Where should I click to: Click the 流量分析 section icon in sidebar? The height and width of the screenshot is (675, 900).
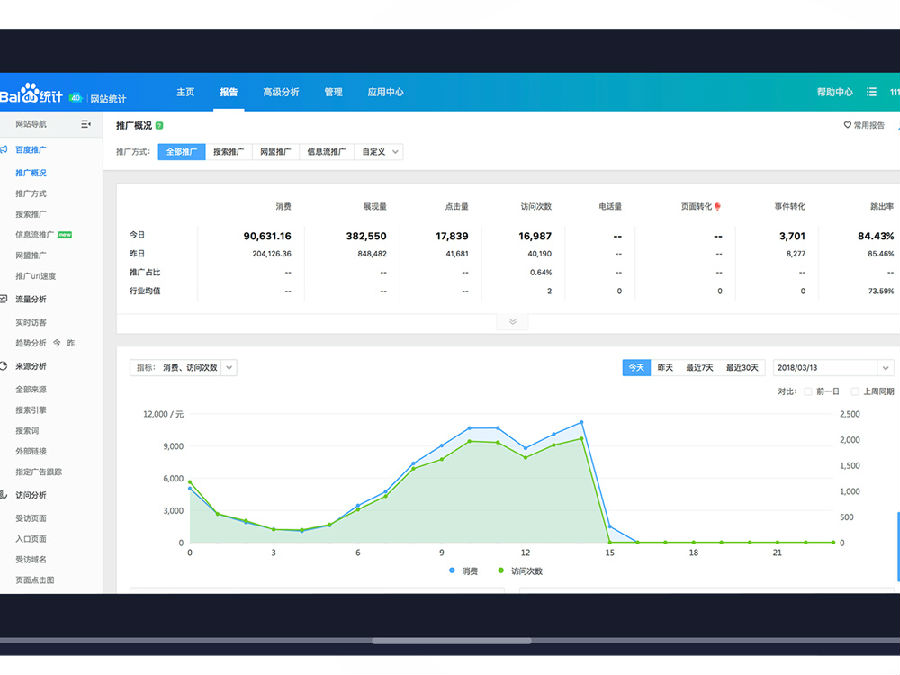coord(6,299)
